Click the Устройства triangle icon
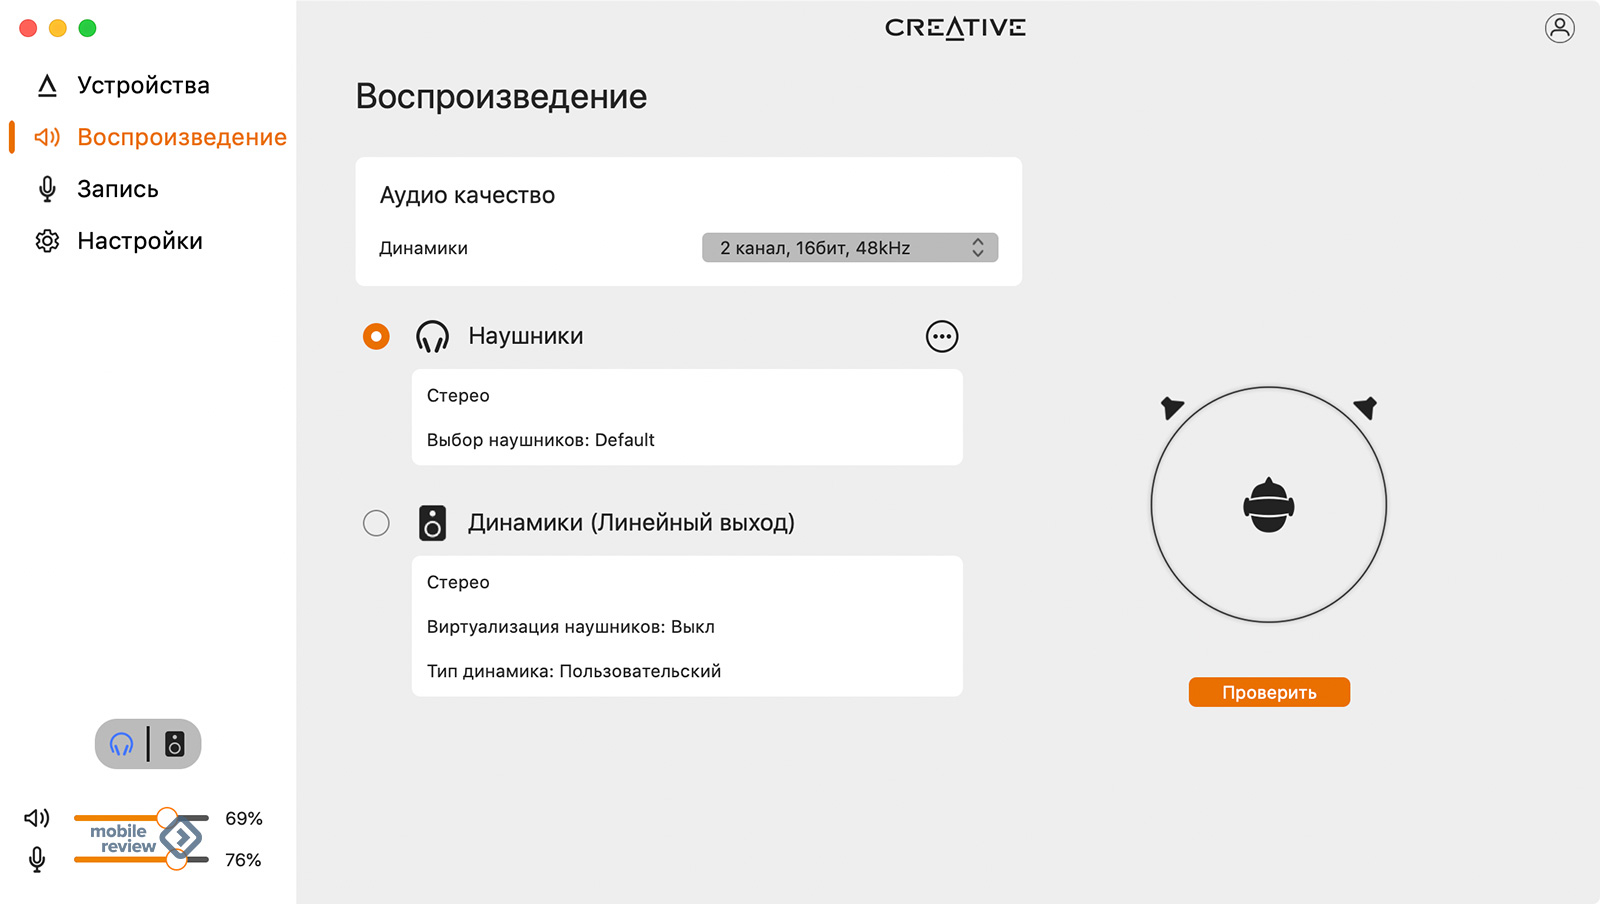1600x904 pixels. tap(47, 86)
